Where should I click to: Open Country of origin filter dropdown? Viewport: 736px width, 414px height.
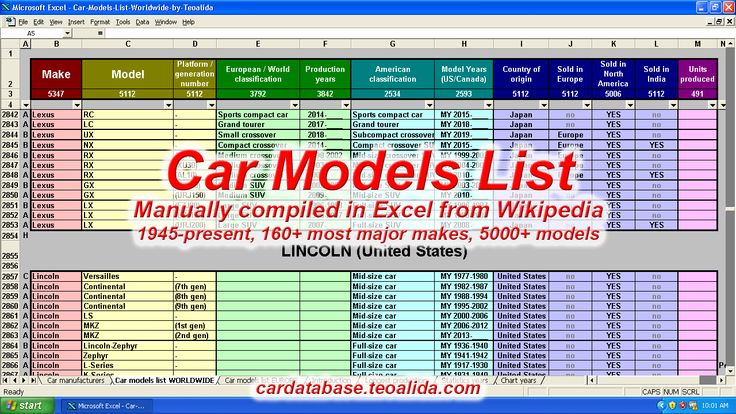(x=544, y=105)
